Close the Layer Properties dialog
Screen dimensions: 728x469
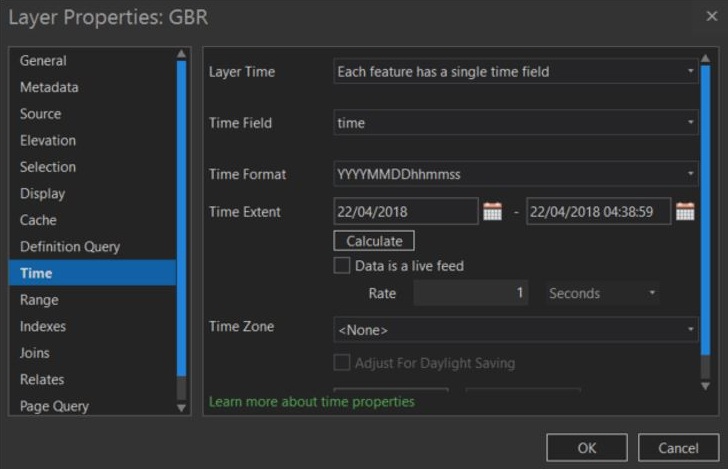[711, 16]
